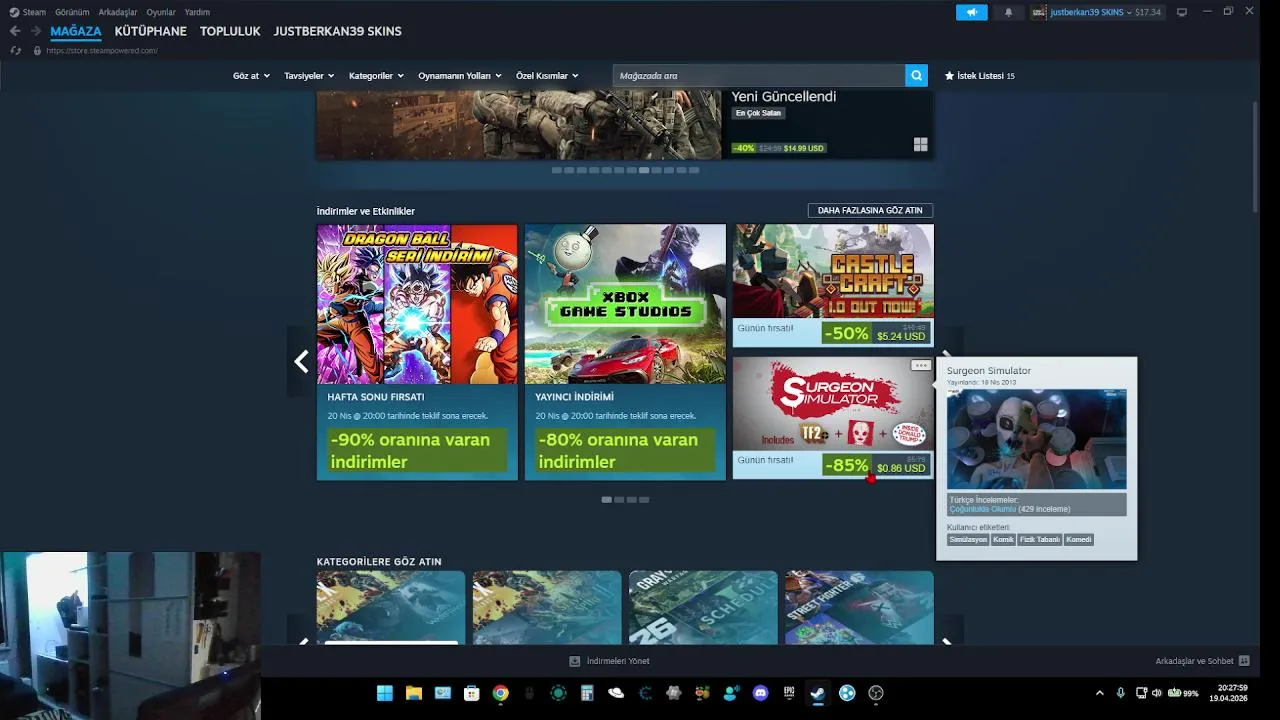Open the Windows Start menu
1280x720 pixels.
tap(384, 693)
